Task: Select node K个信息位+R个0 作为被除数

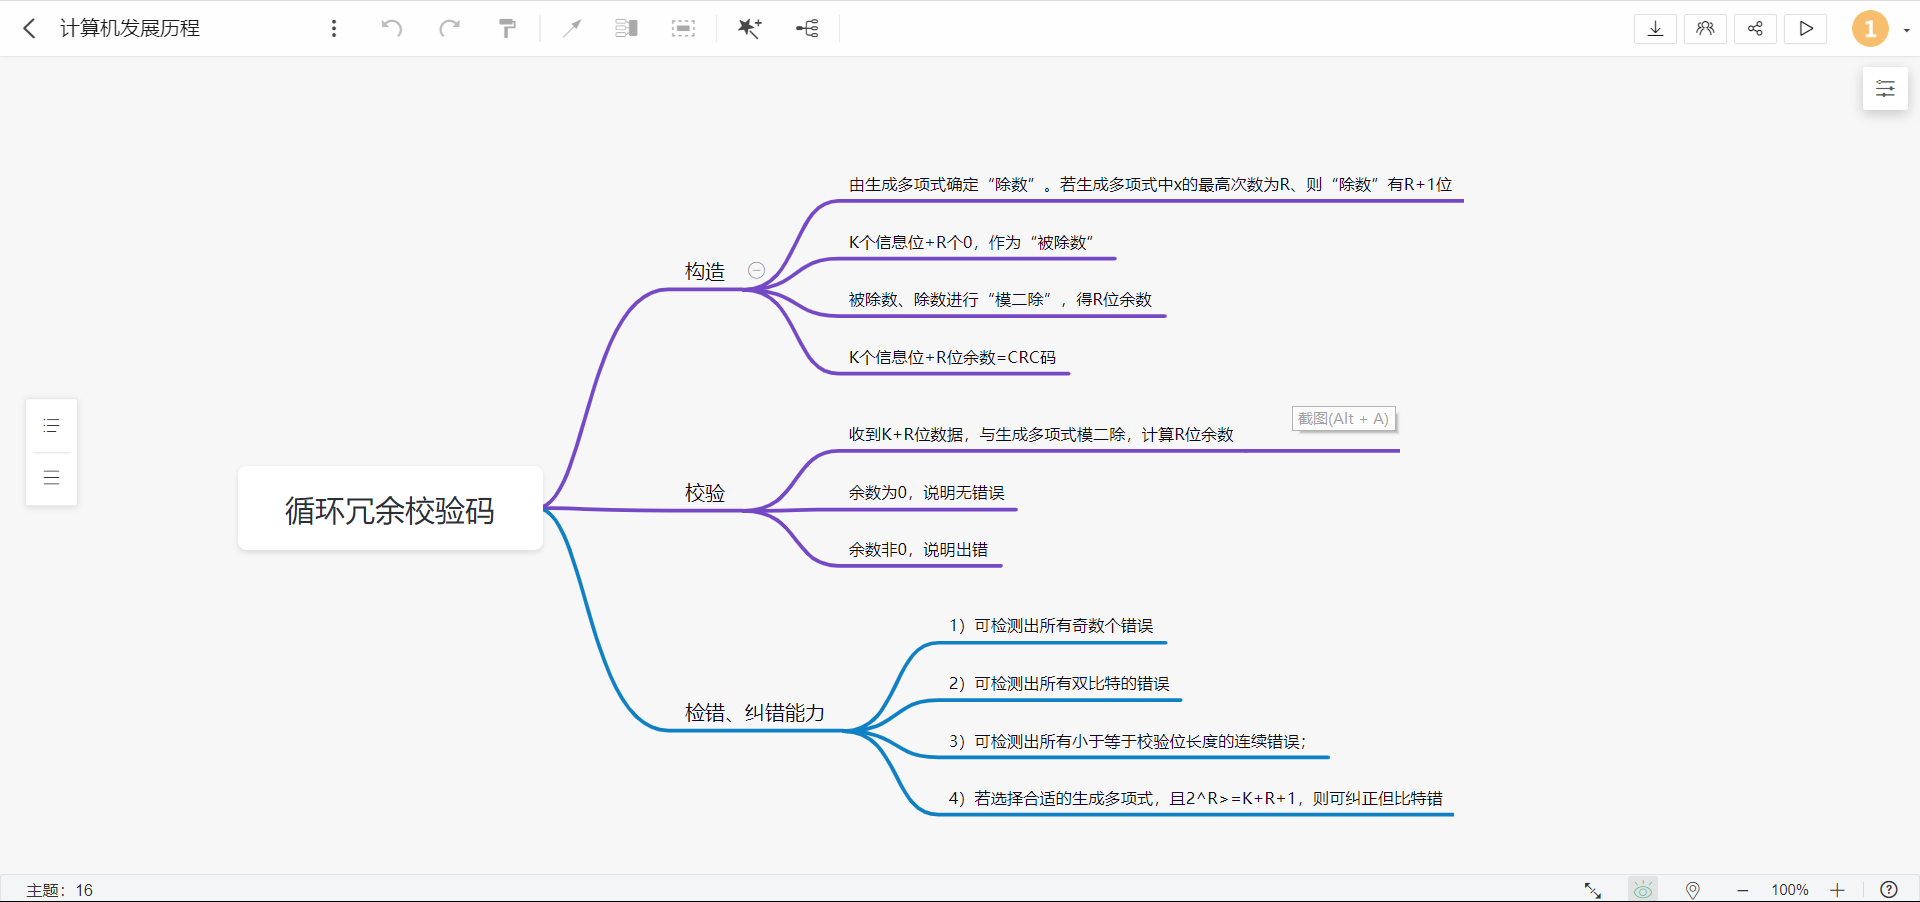Action: pyautogui.click(x=971, y=242)
